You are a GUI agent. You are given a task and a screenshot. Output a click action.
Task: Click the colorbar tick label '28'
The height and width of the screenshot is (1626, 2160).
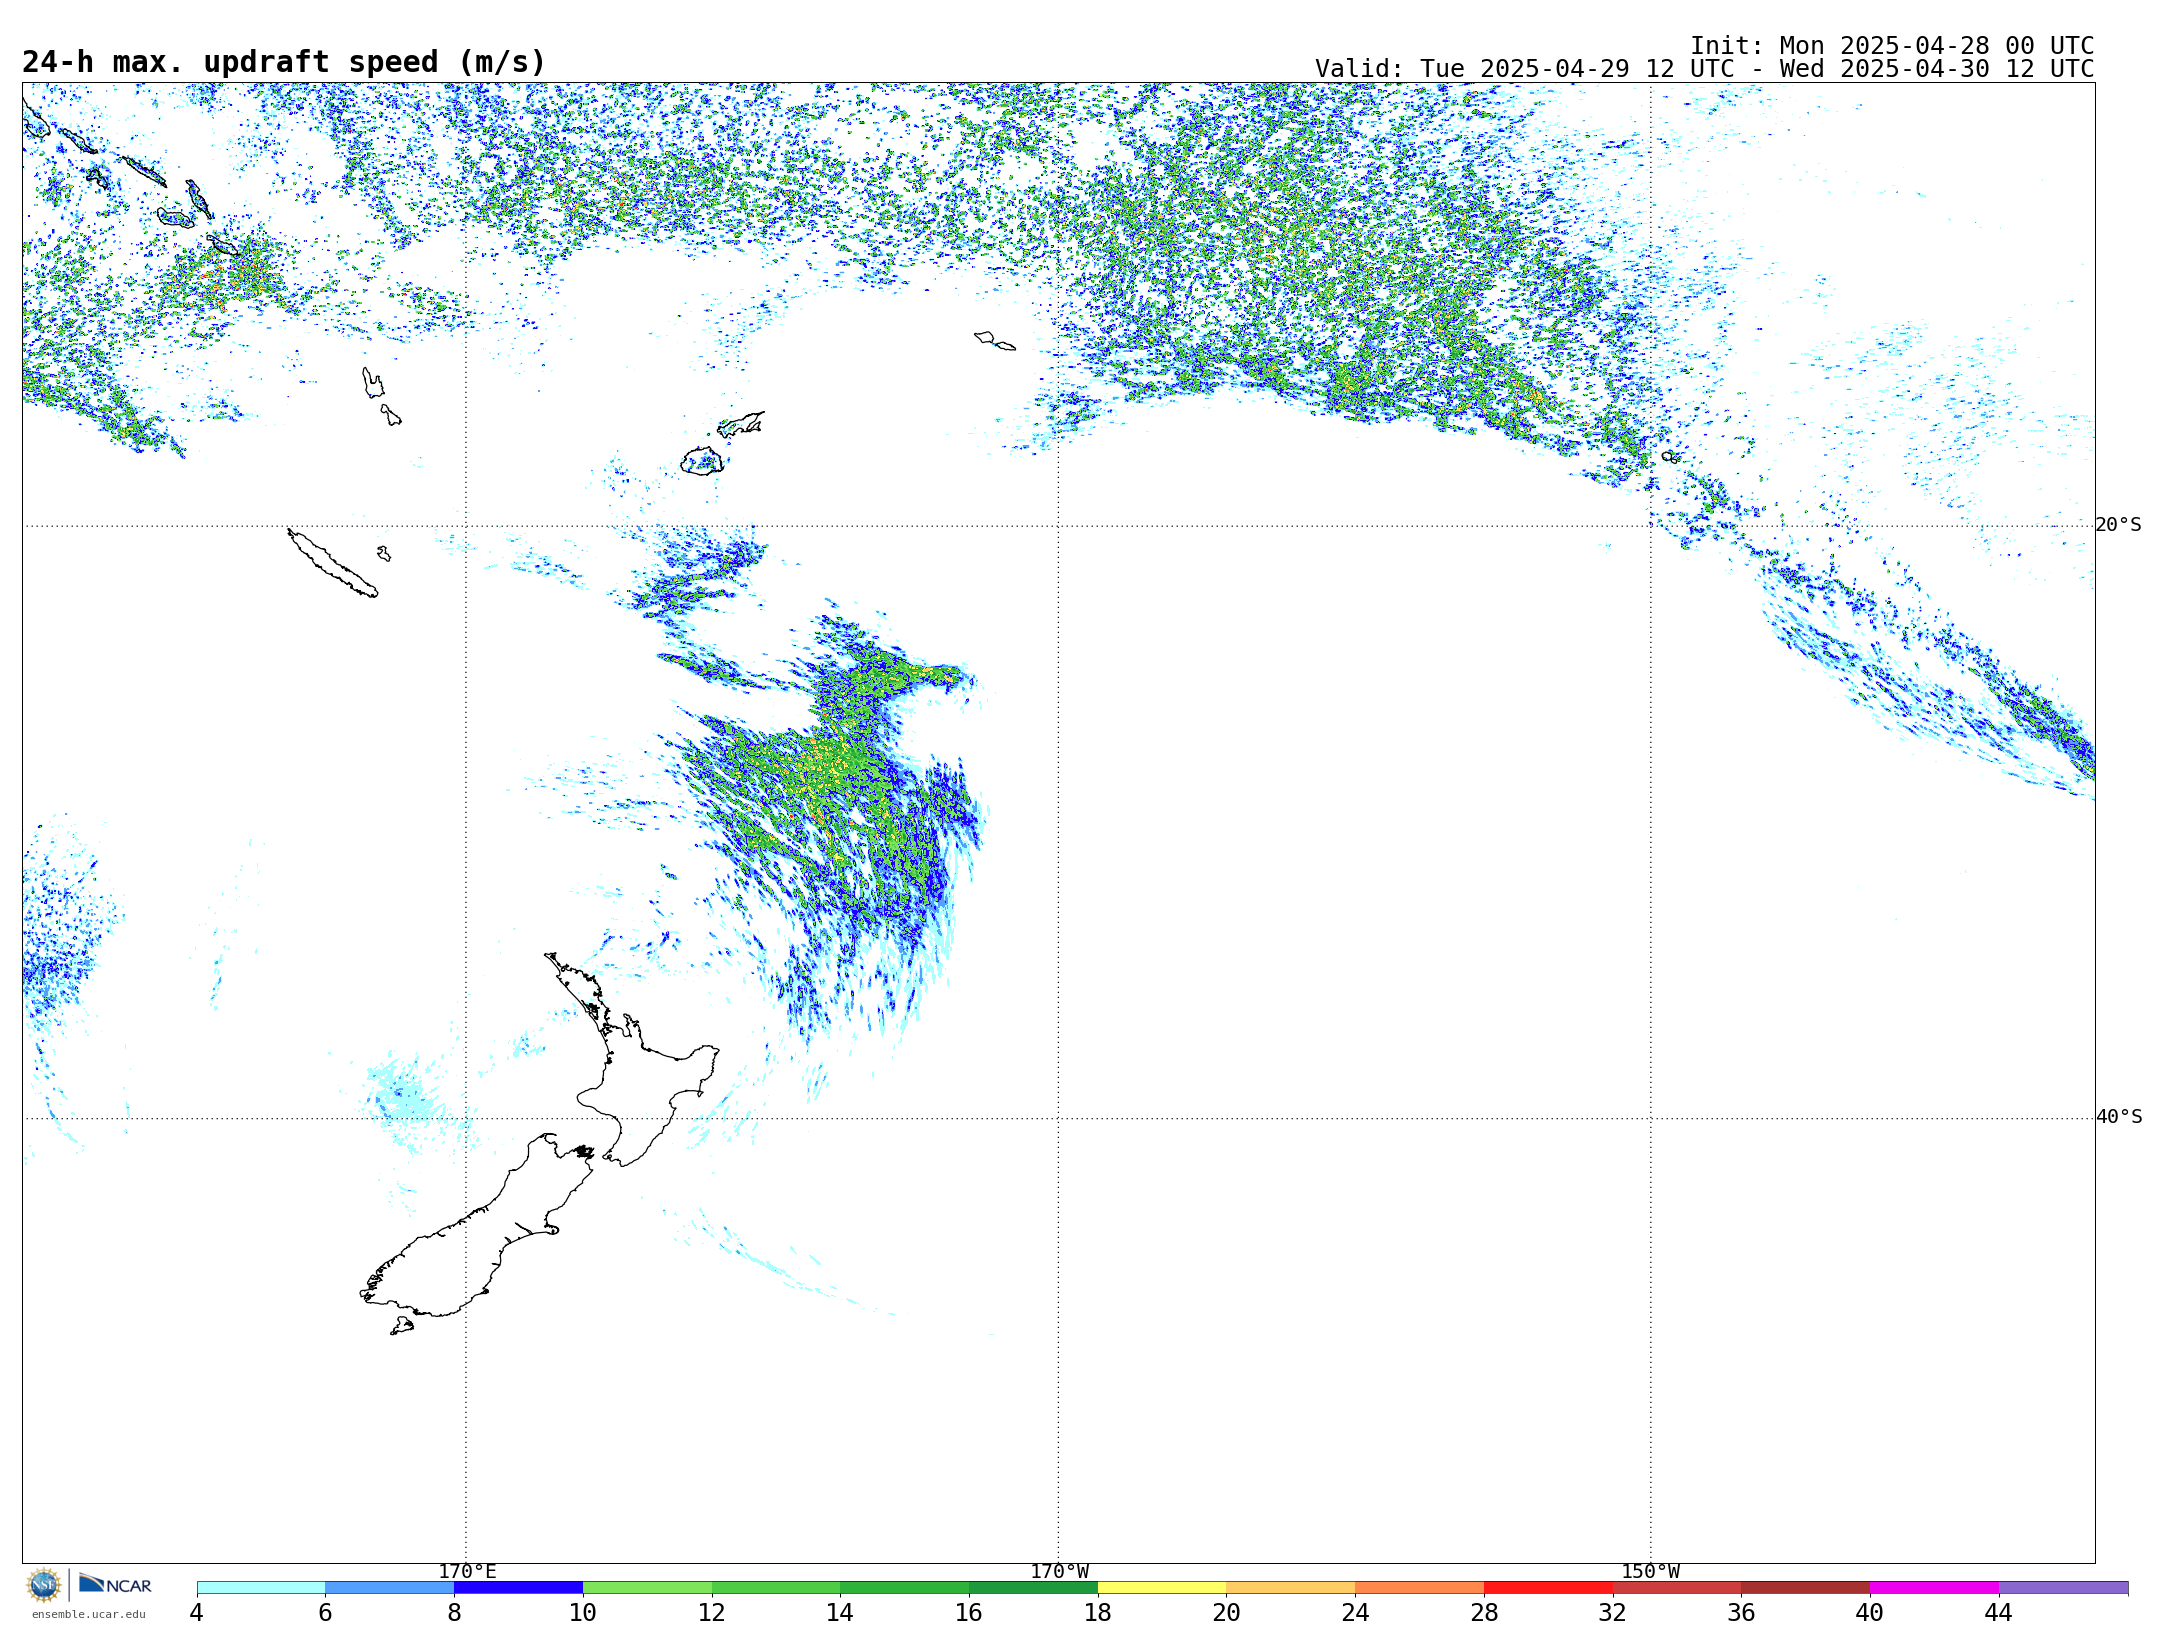tap(1484, 1612)
